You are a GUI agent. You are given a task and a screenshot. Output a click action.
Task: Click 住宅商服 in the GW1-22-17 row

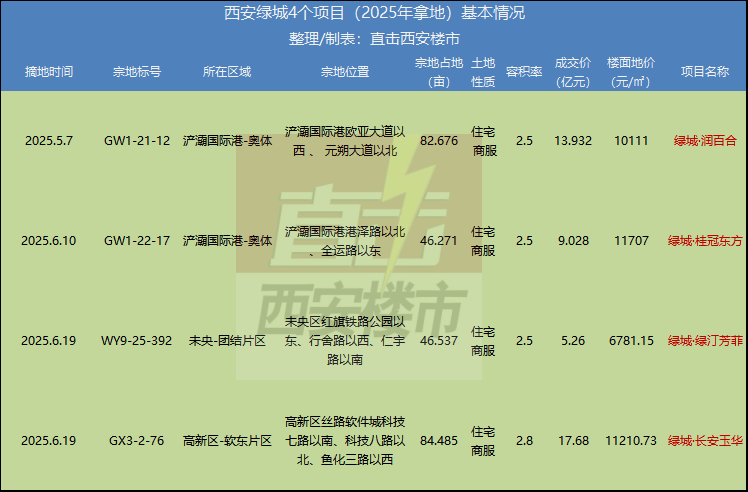point(484,241)
